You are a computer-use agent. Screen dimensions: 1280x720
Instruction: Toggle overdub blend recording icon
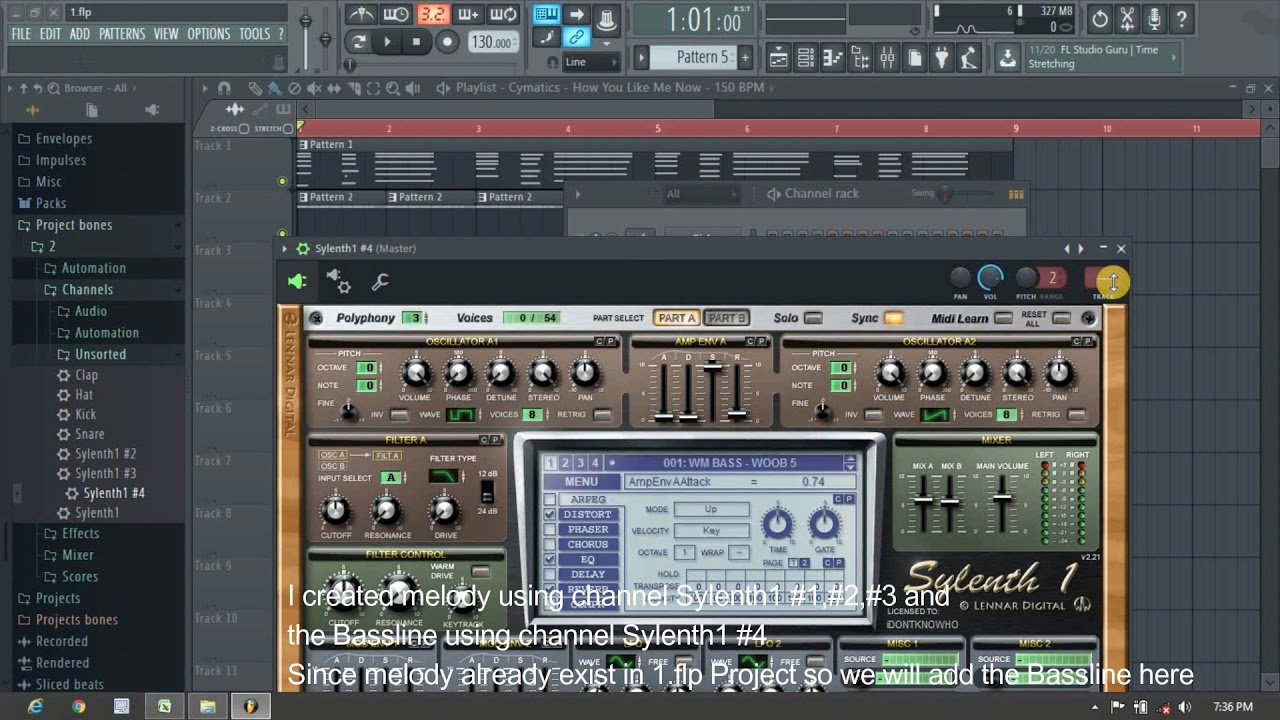(x=468, y=14)
